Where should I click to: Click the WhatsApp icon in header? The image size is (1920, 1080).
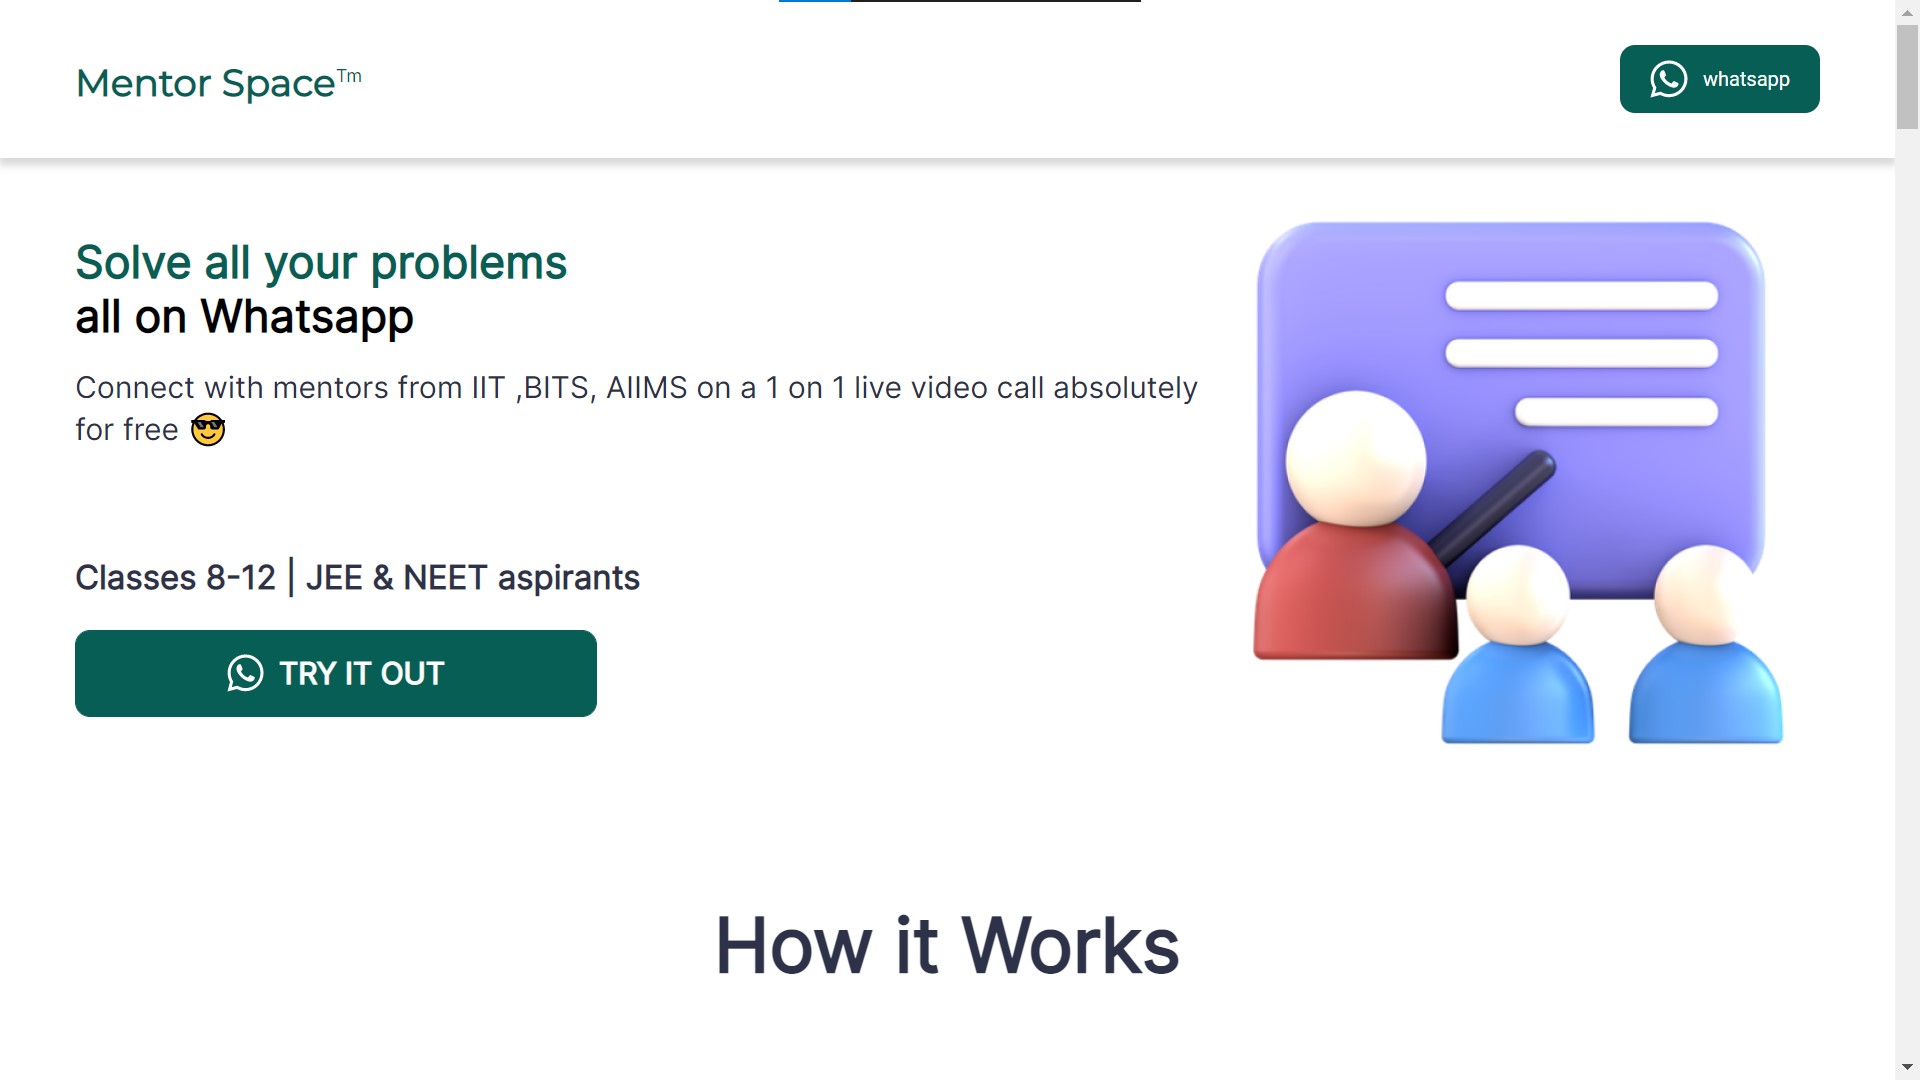click(1667, 79)
